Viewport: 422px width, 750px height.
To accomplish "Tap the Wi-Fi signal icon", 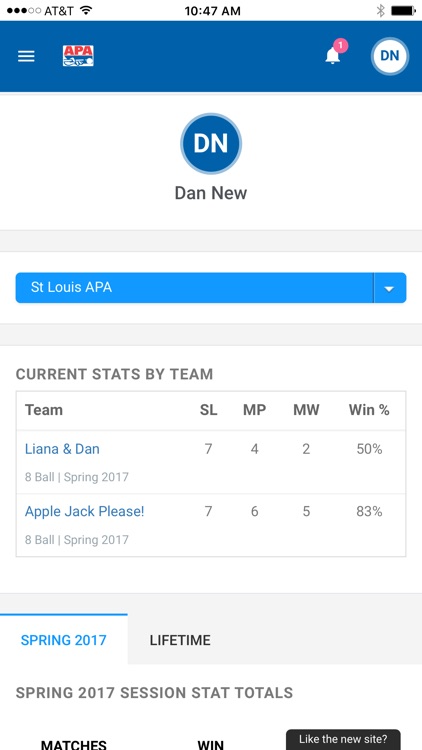I will coord(86,10).
